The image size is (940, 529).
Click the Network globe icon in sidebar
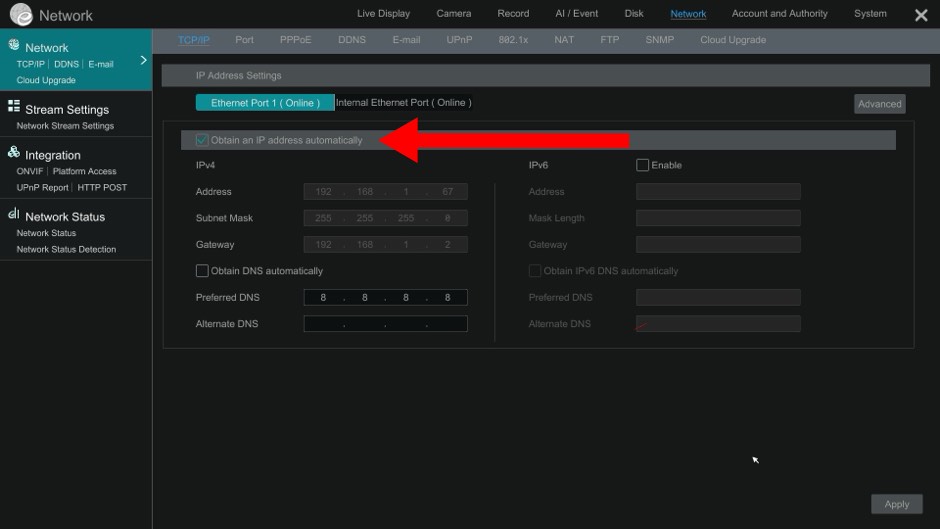coord(13,45)
